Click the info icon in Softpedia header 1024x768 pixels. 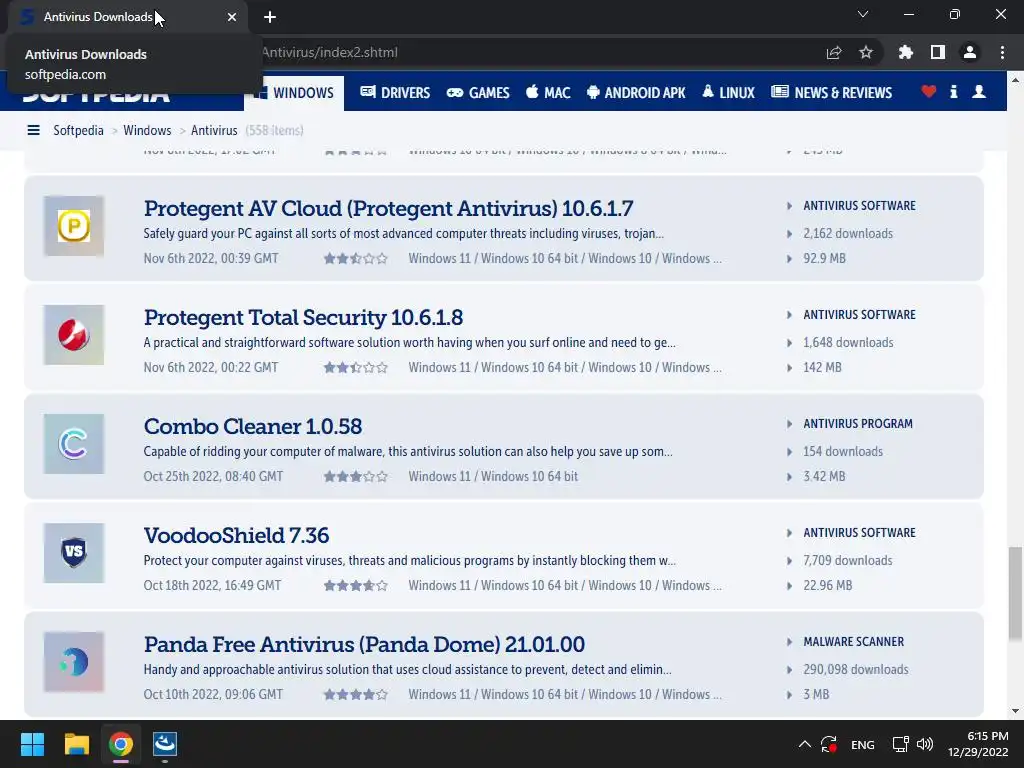point(953,92)
